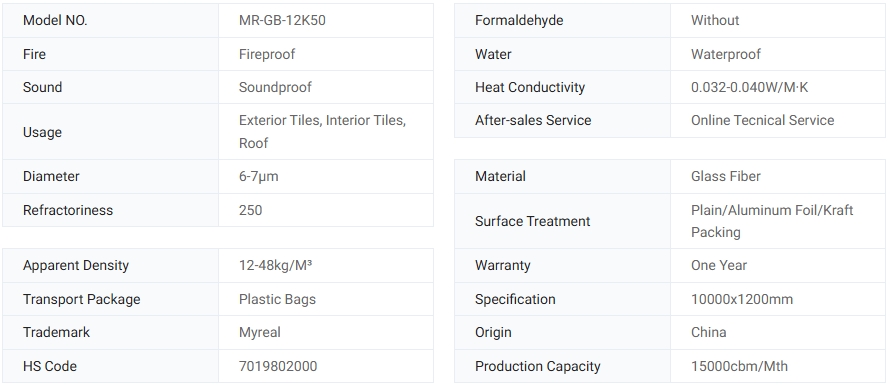Select Exterior Tiles, Interior Tiles, Roof text
This screenshot has height=388, width=891.
point(322,132)
